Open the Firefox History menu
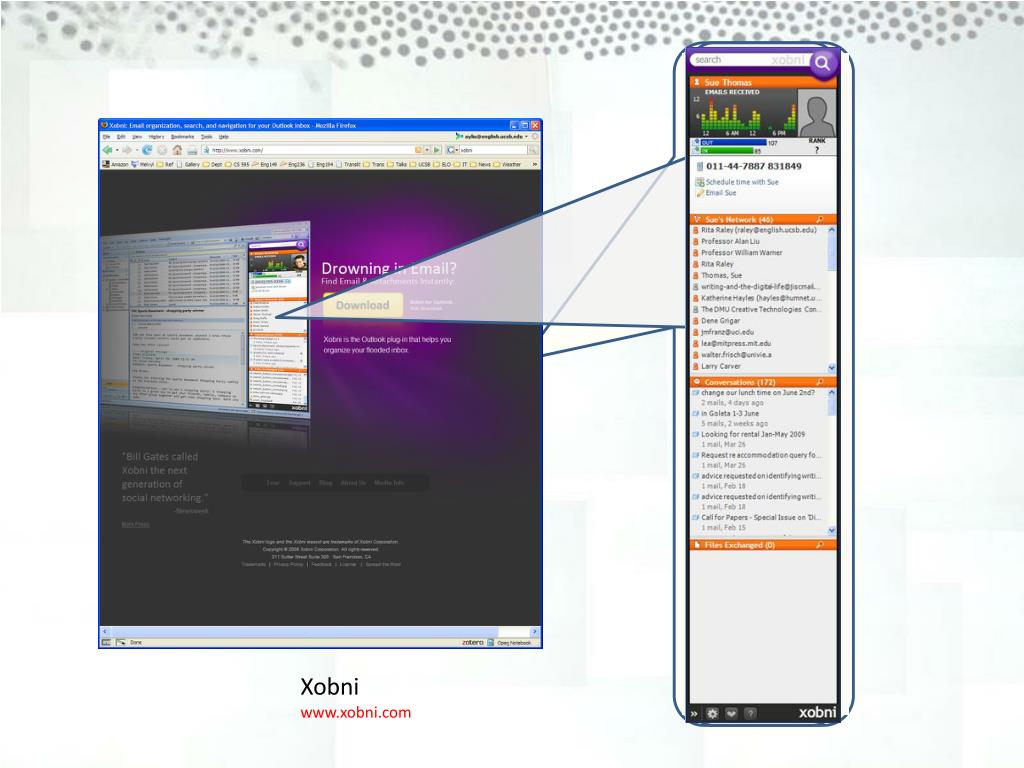The width and height of the screenshot is (1024, 768). point(156,136)
